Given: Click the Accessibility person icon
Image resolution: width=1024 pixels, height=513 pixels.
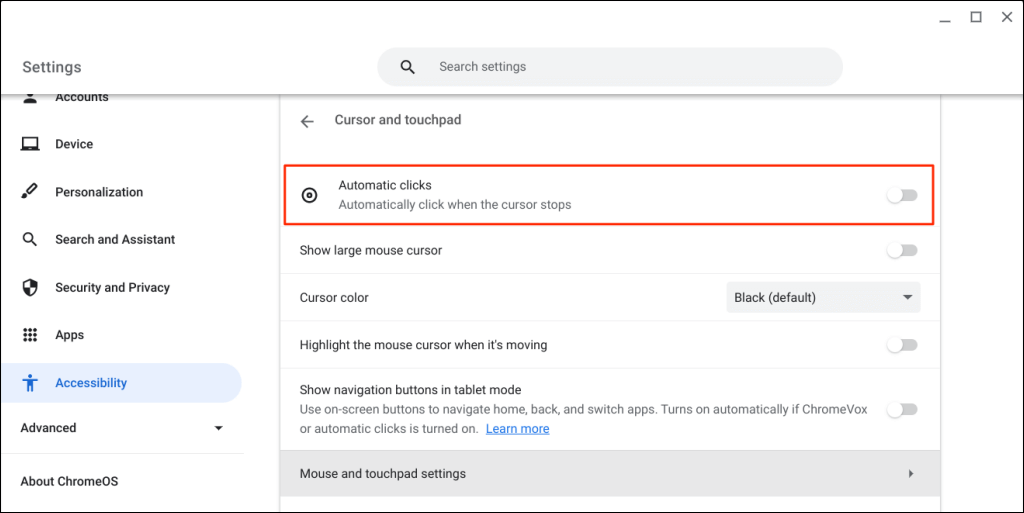Looking at the screenshot, I should 30,383.
